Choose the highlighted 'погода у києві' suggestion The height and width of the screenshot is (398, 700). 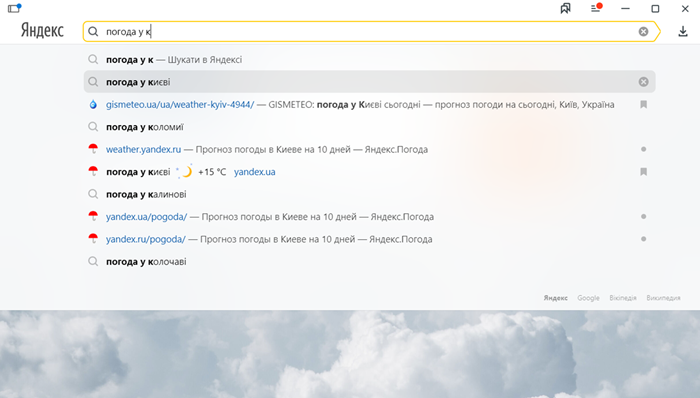(x=369, y=82)
